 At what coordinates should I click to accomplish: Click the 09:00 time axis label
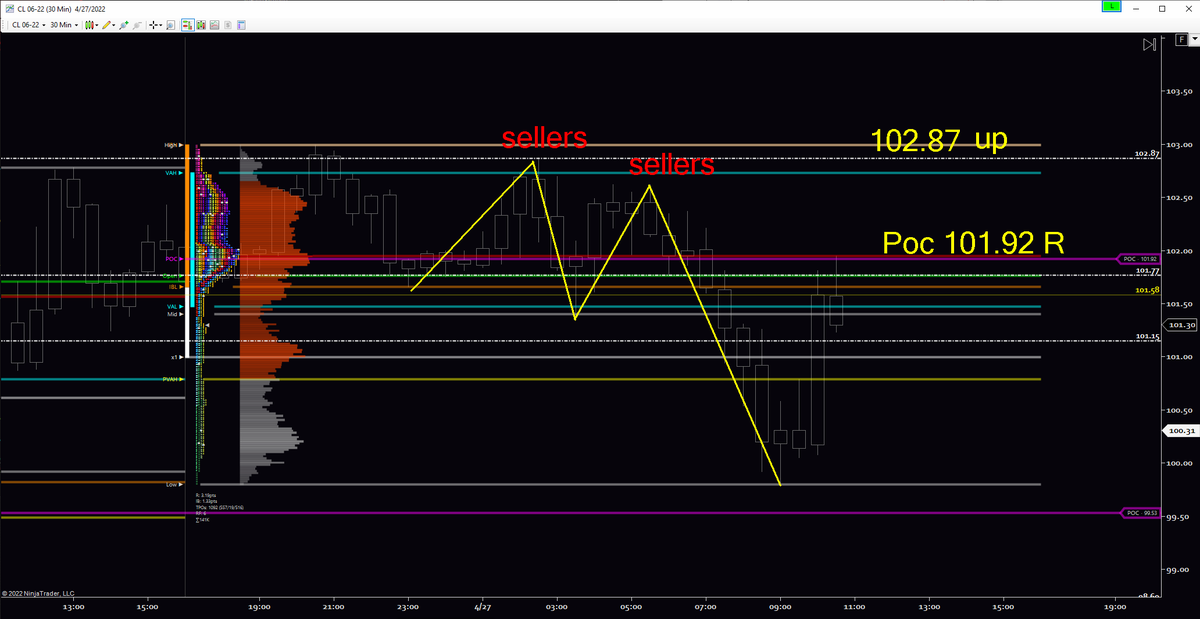point(780,606)
